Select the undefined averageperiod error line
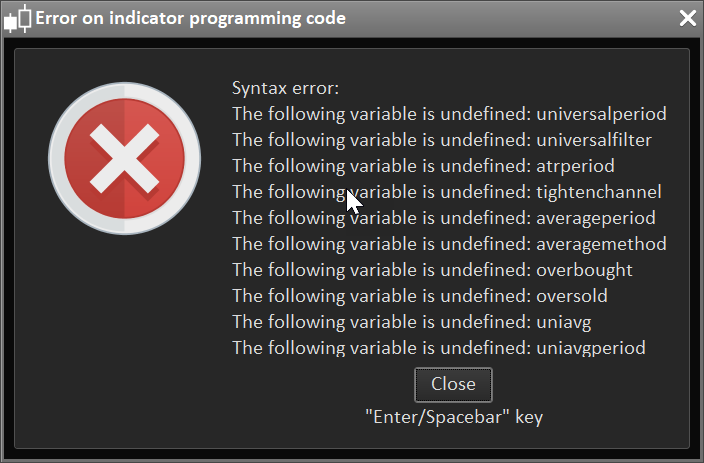 click(x=444, y=218)
